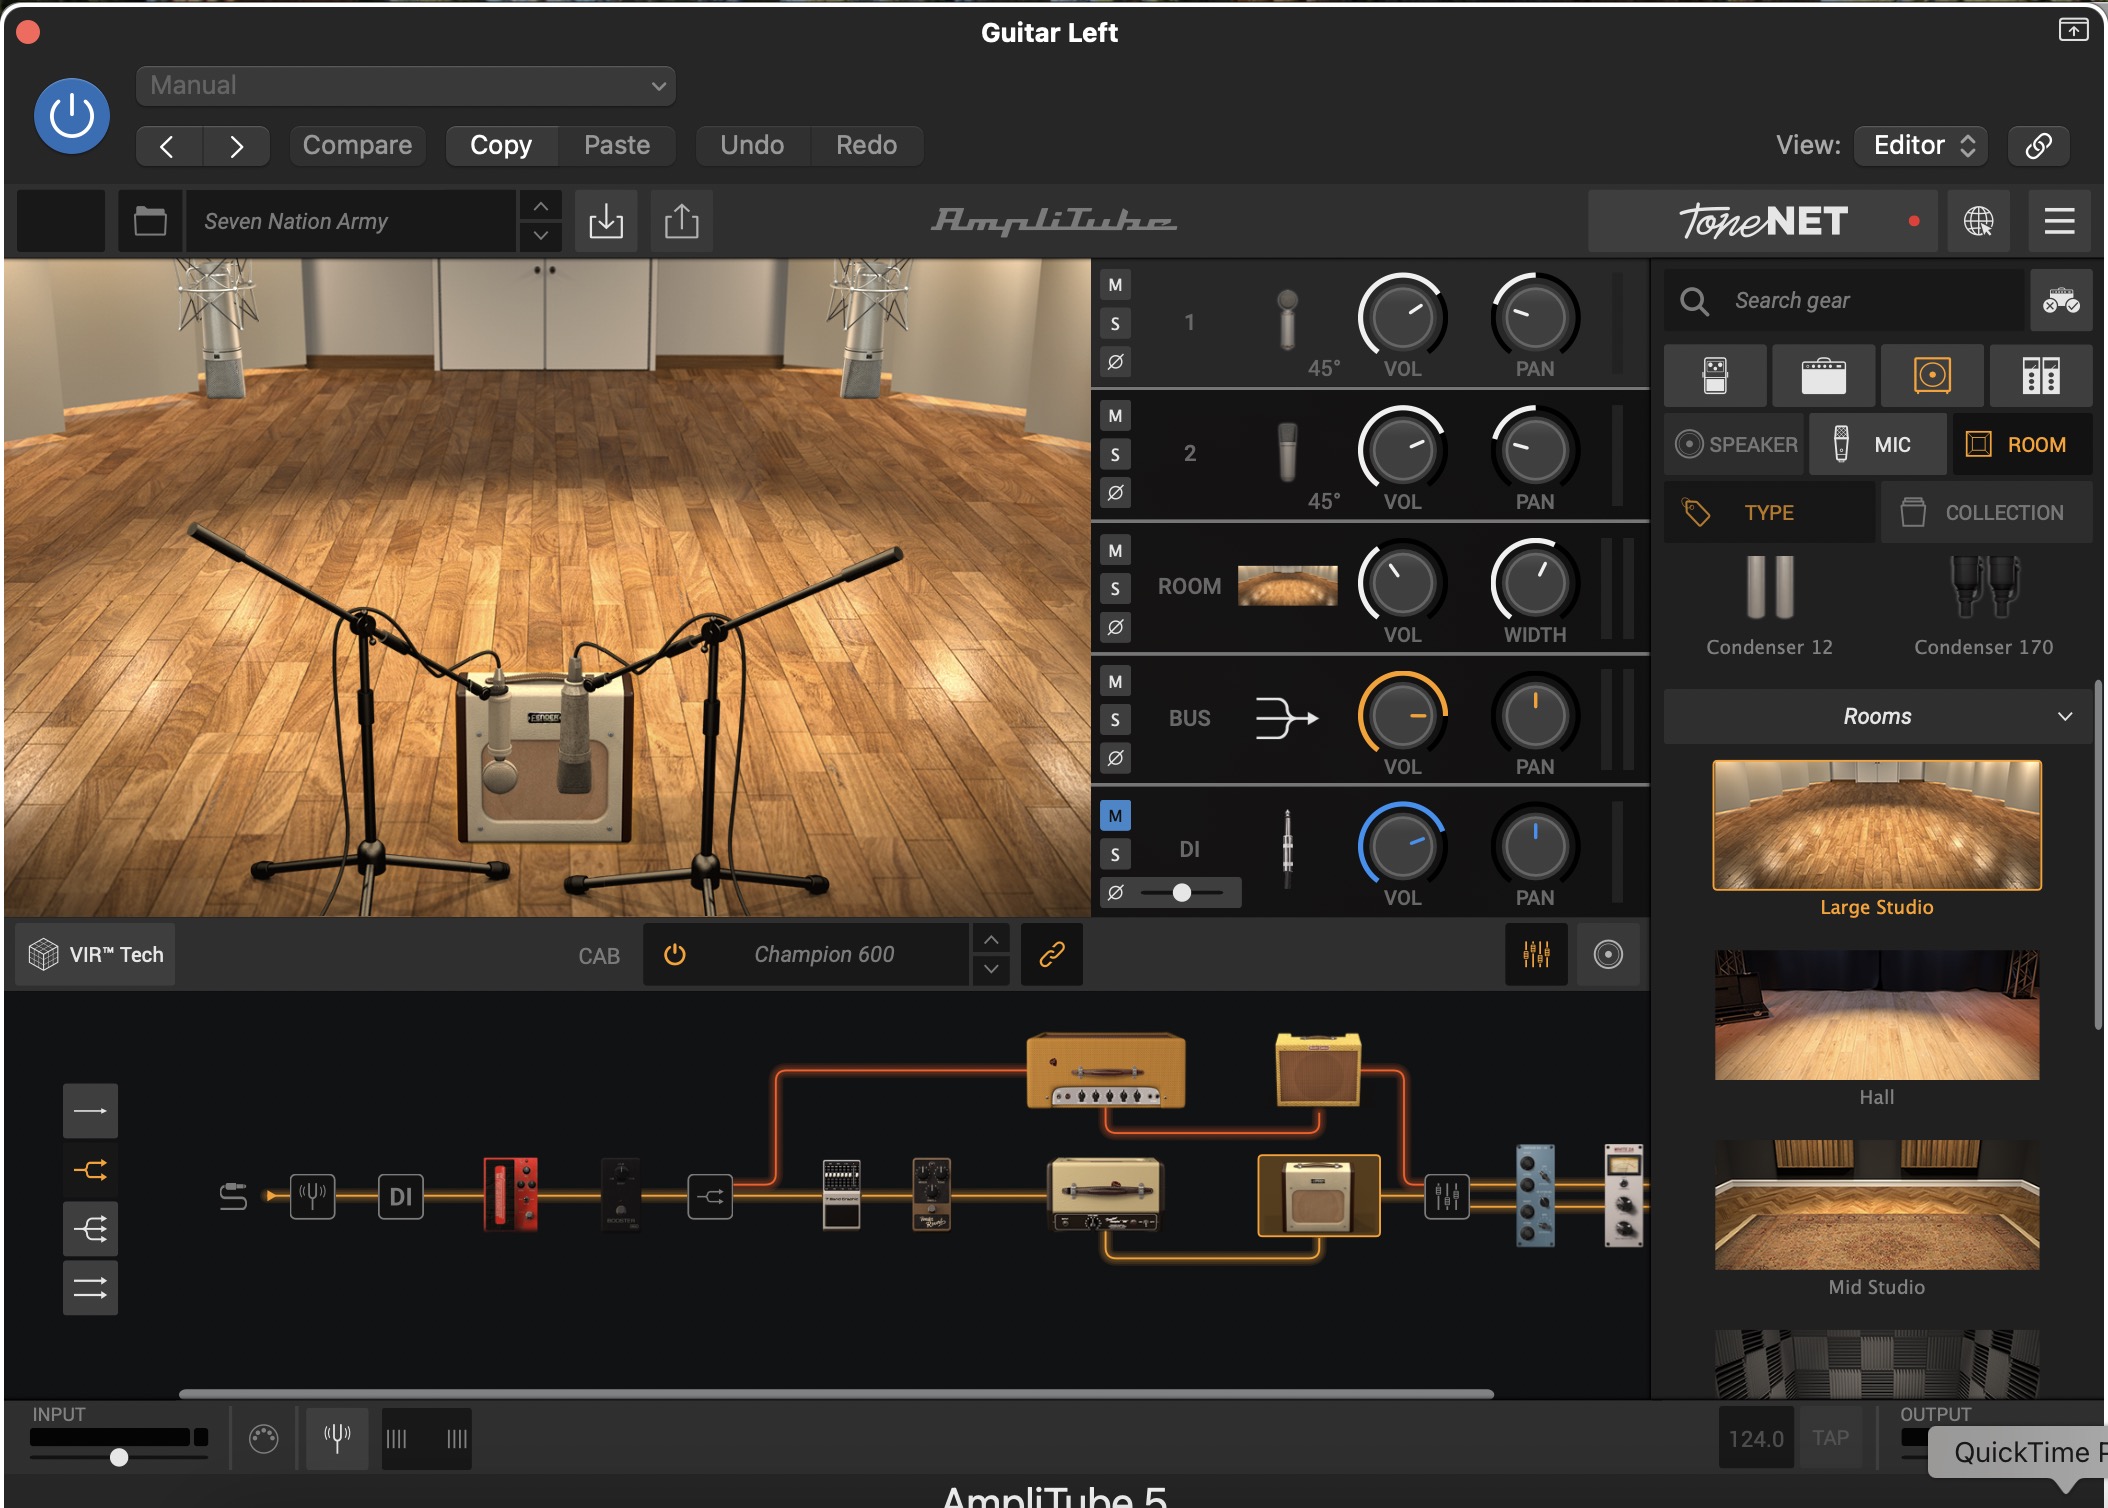Open the hamburger main menu

tap(2059, 221)
